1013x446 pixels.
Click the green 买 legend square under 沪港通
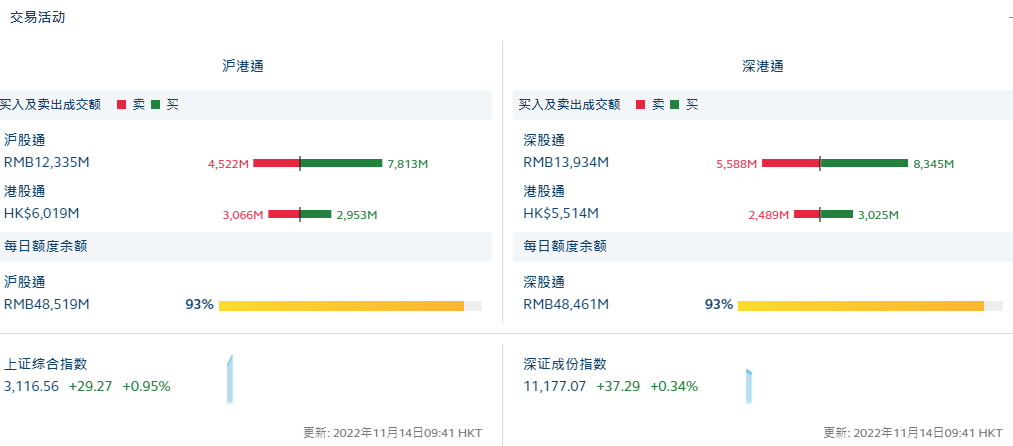click(155, 104)
